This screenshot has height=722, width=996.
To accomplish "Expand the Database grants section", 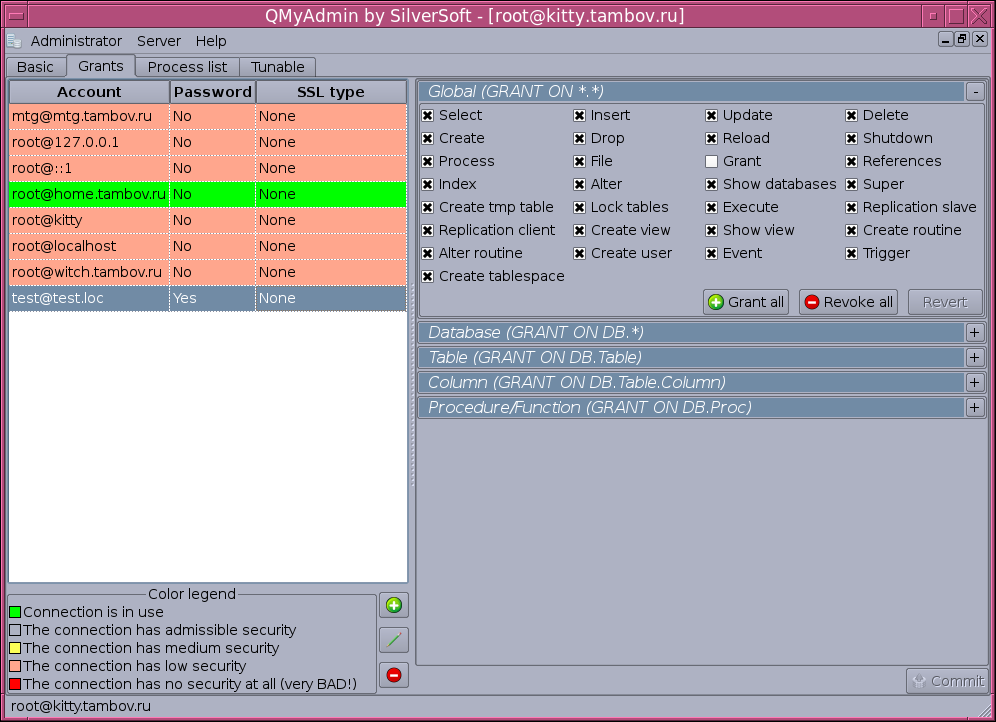I will pos(975,332).
